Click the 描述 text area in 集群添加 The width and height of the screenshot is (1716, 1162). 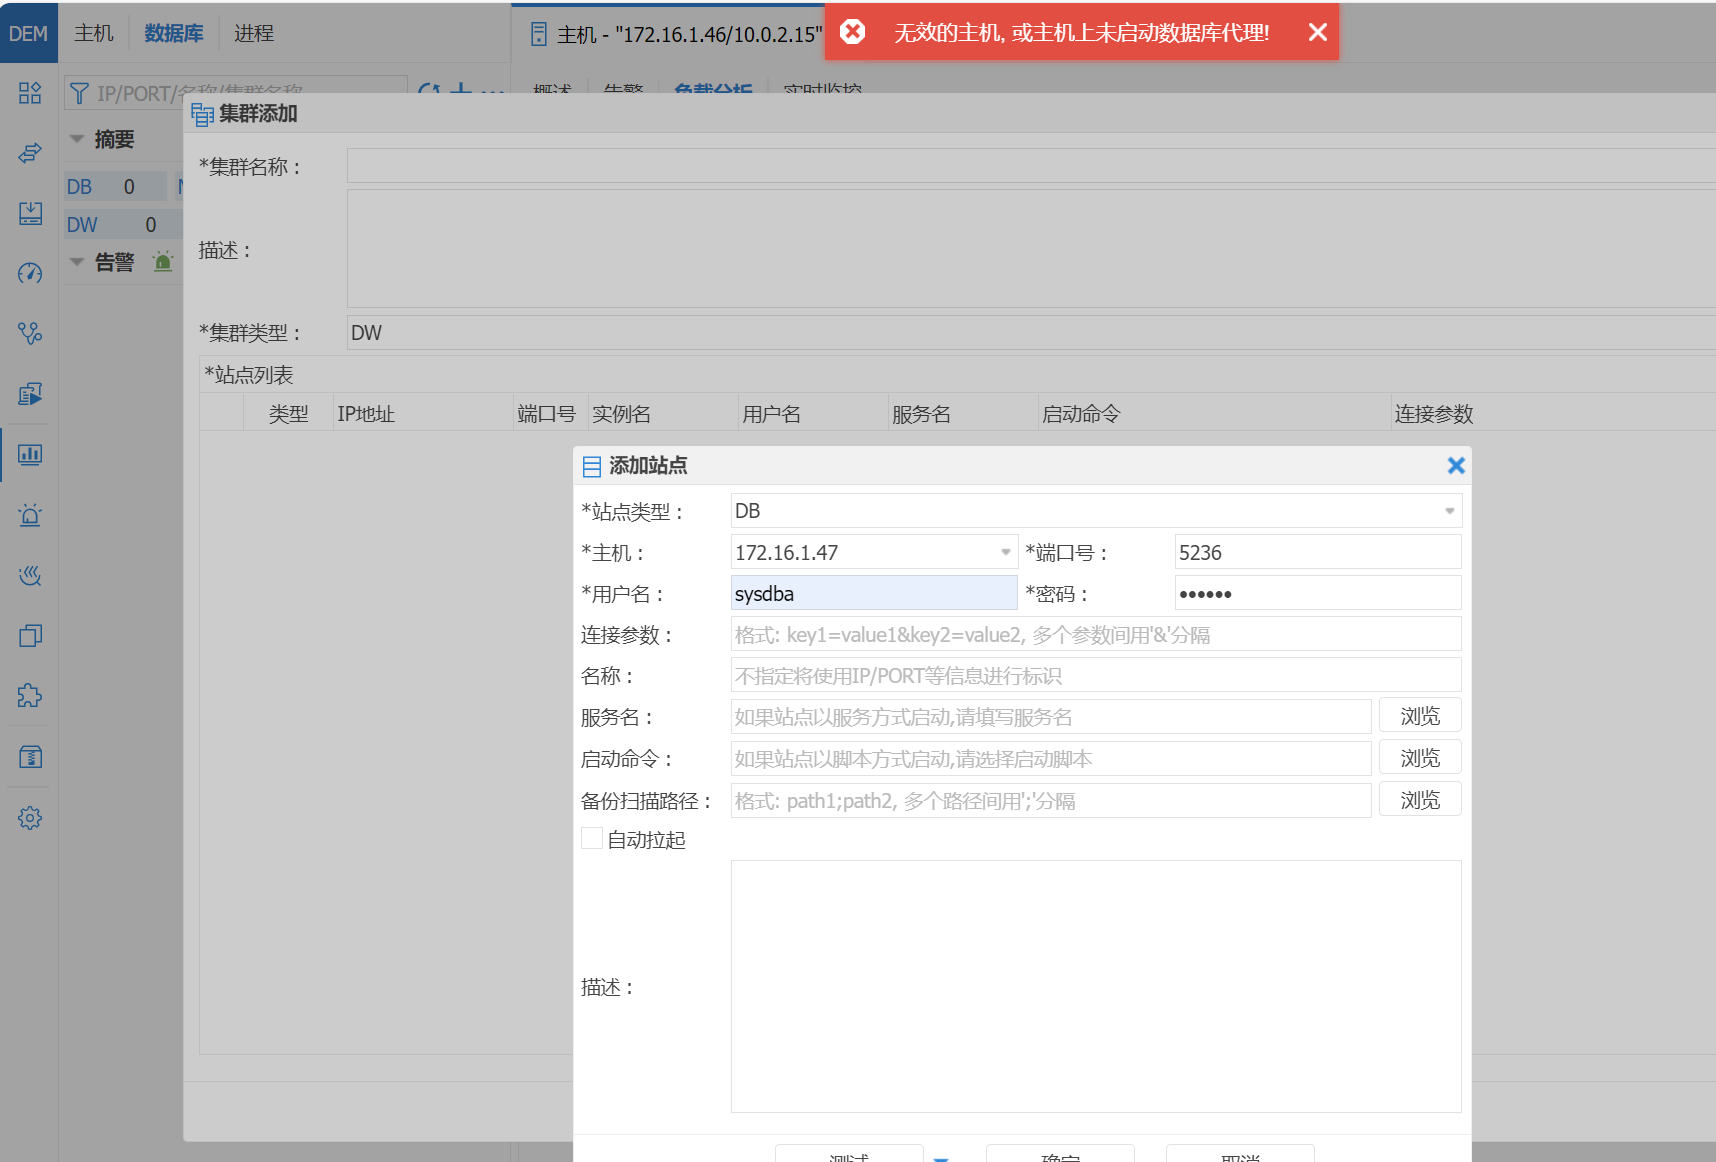[x=1031, y=249]
